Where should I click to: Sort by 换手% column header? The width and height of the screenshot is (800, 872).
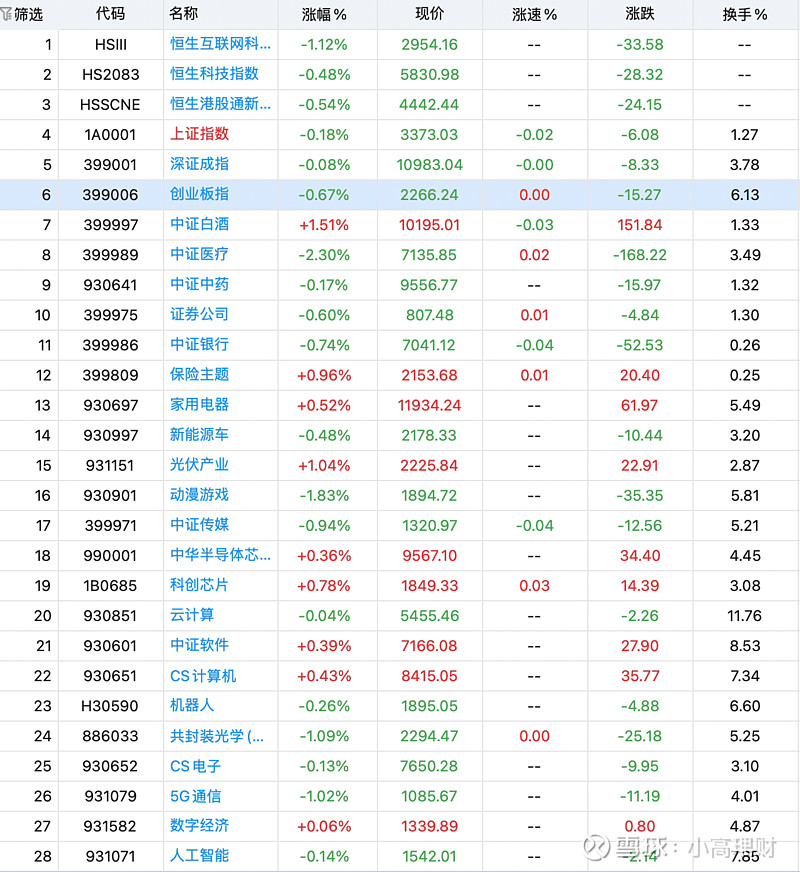pyautogui.click(x=744, y=14)
